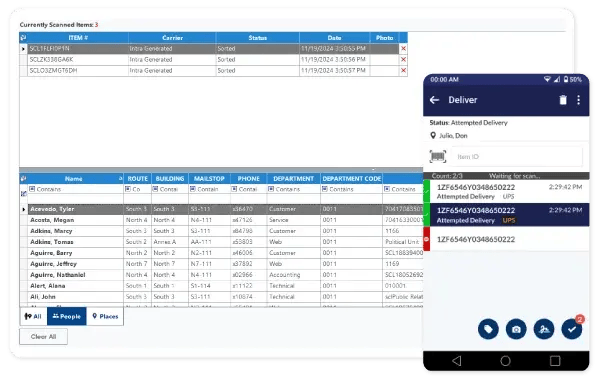Screen dimensions: 600x376
Task: Remove scanned item SCLZK338GA6K with red X
Action: click(x=403, y=60)
